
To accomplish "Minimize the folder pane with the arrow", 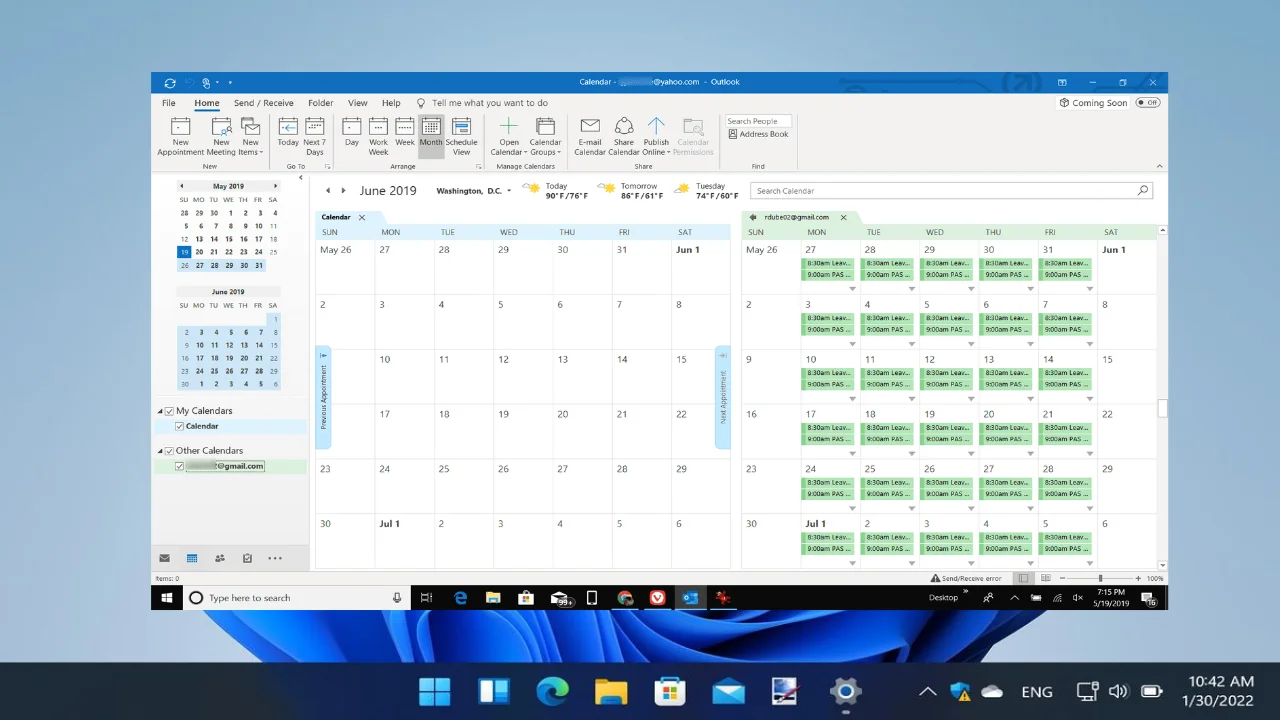I will [301, 178].
